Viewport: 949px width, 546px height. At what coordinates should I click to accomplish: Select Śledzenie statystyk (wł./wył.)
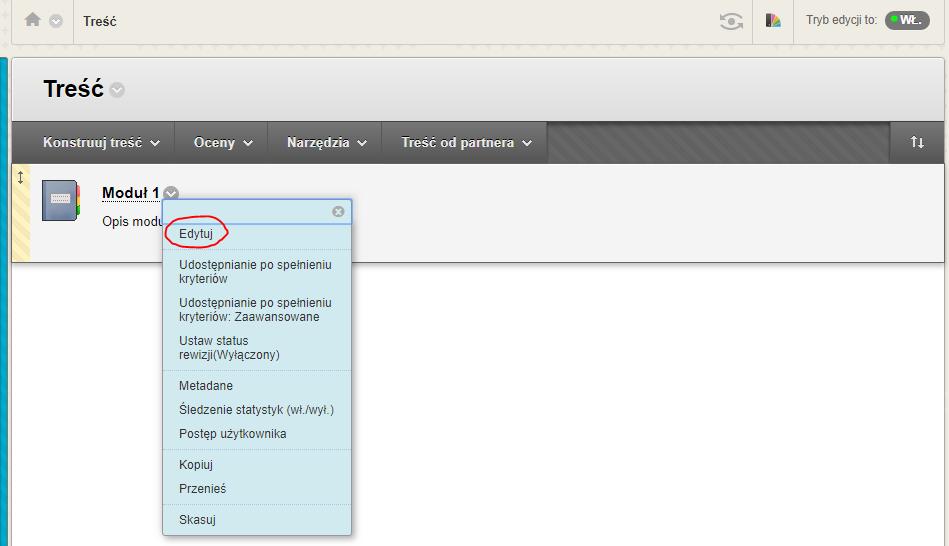pyautogui.click(x=257, y=410)
